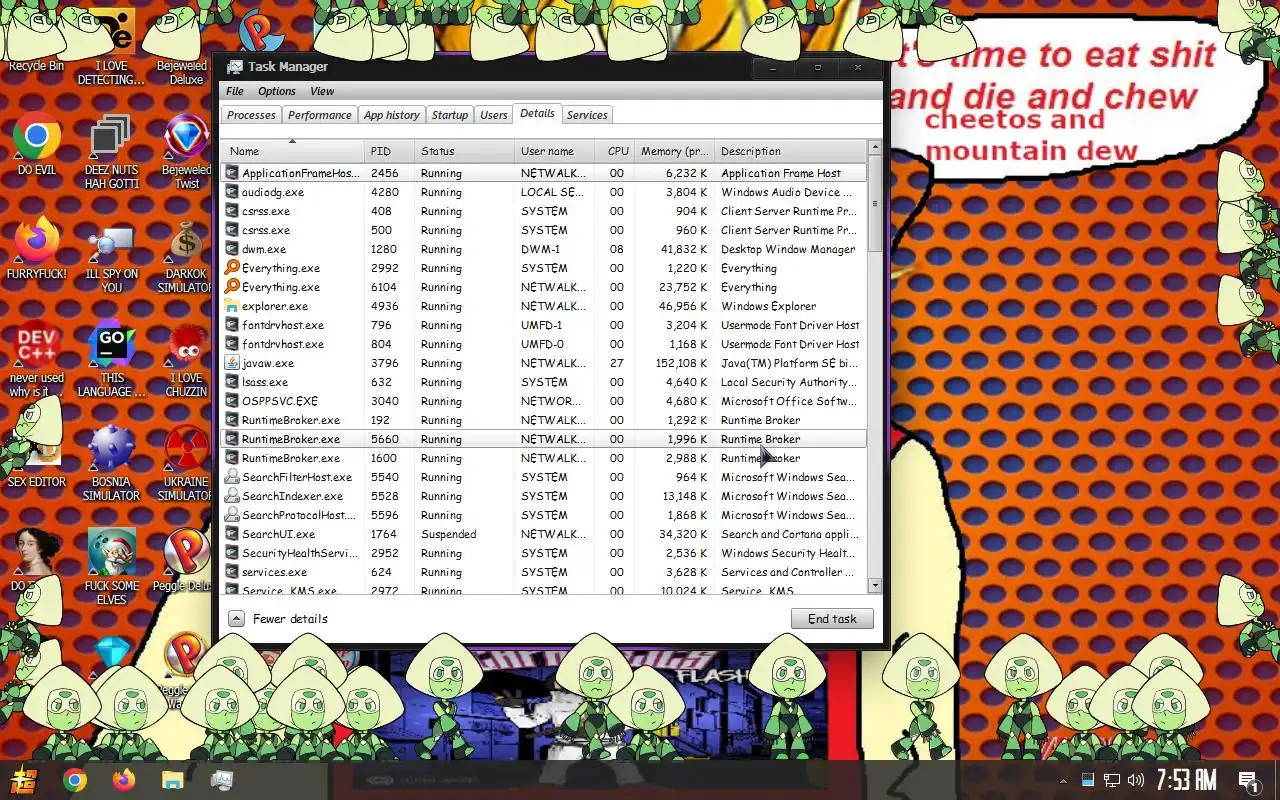1280x800 pixels.
Task: Click the Task Manager taskbar button
Action: pyautogui.click(x=221, y=780)
